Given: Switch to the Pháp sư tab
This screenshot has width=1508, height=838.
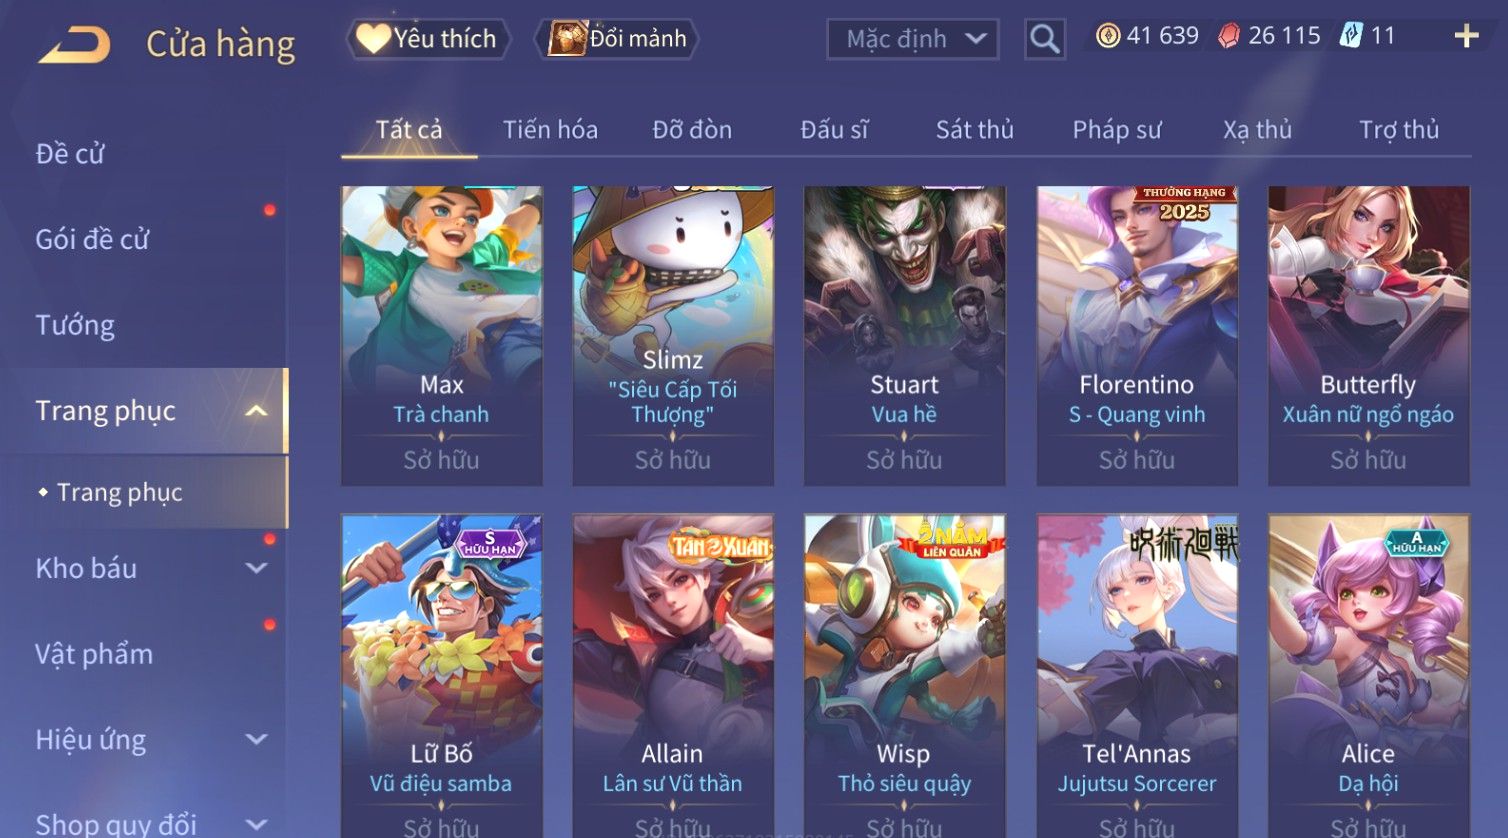Looking at the screenshot, I should tap(1117, 130).
